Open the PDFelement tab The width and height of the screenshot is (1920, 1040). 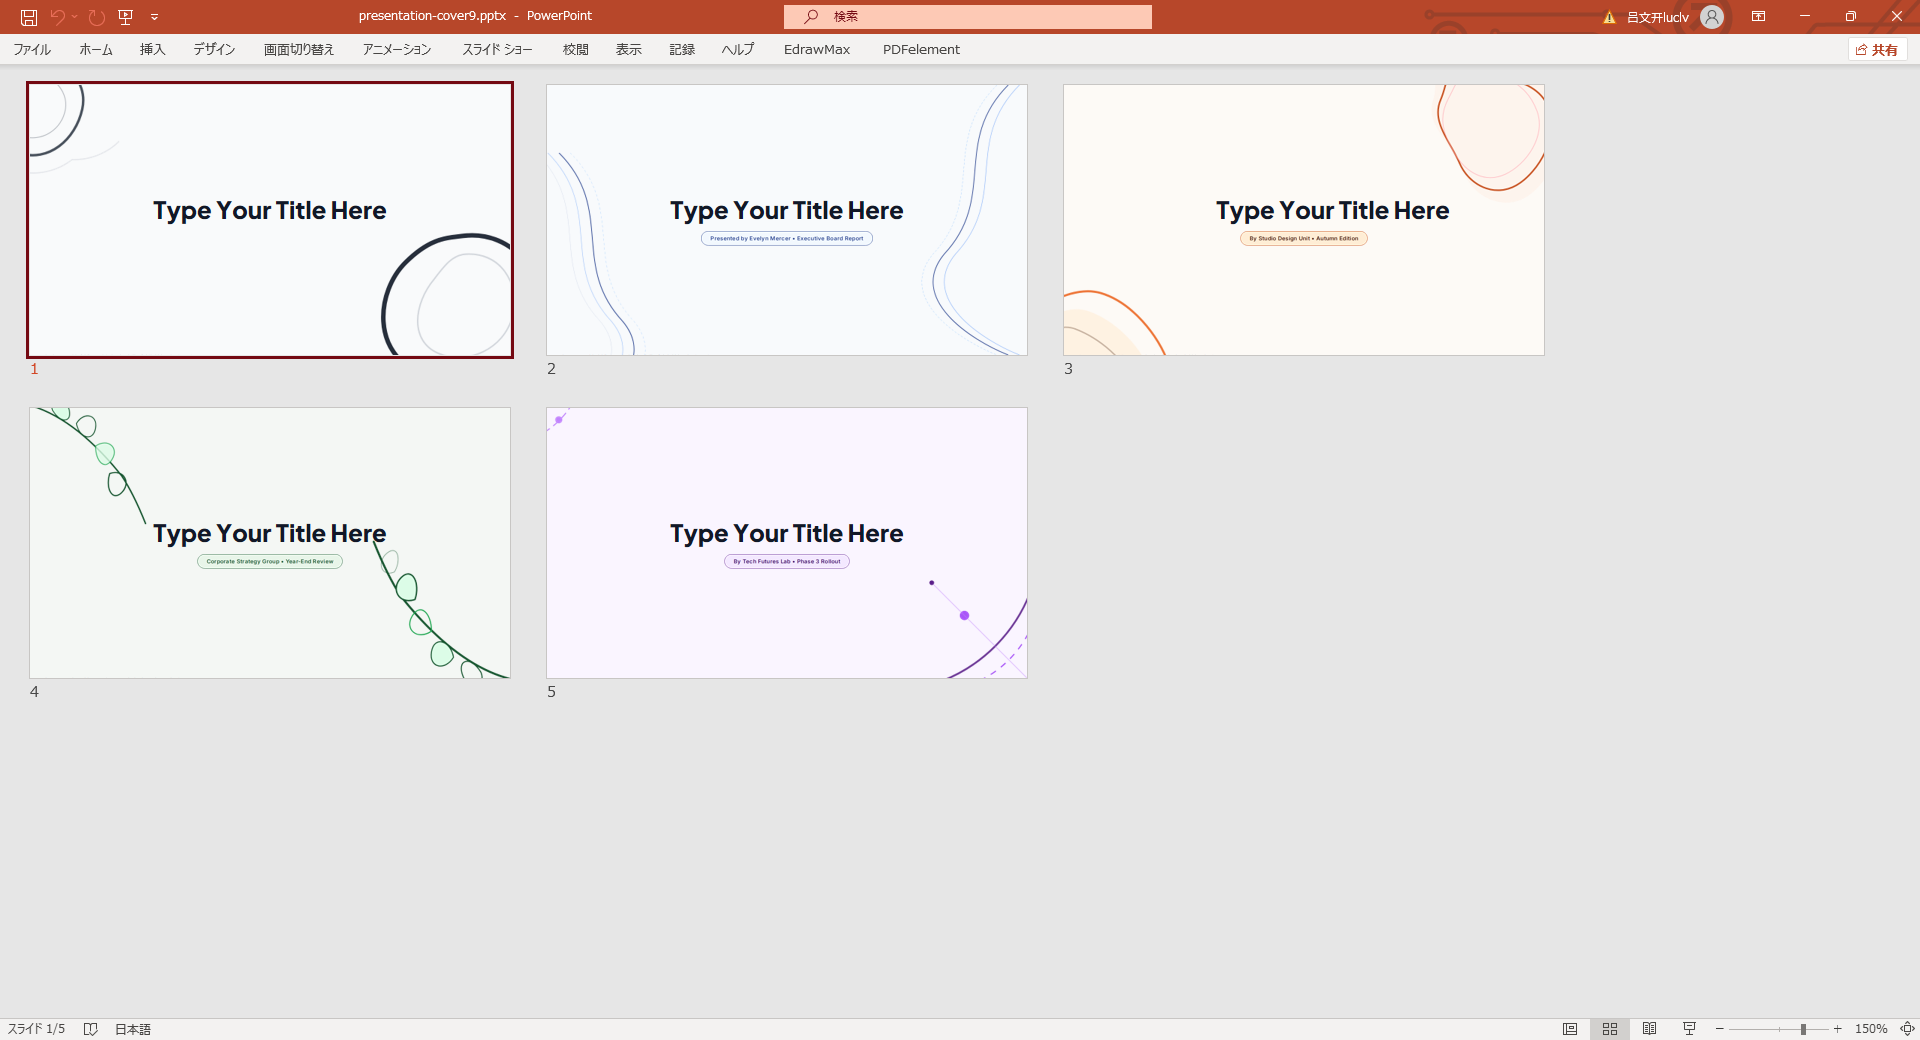[921, 49]
